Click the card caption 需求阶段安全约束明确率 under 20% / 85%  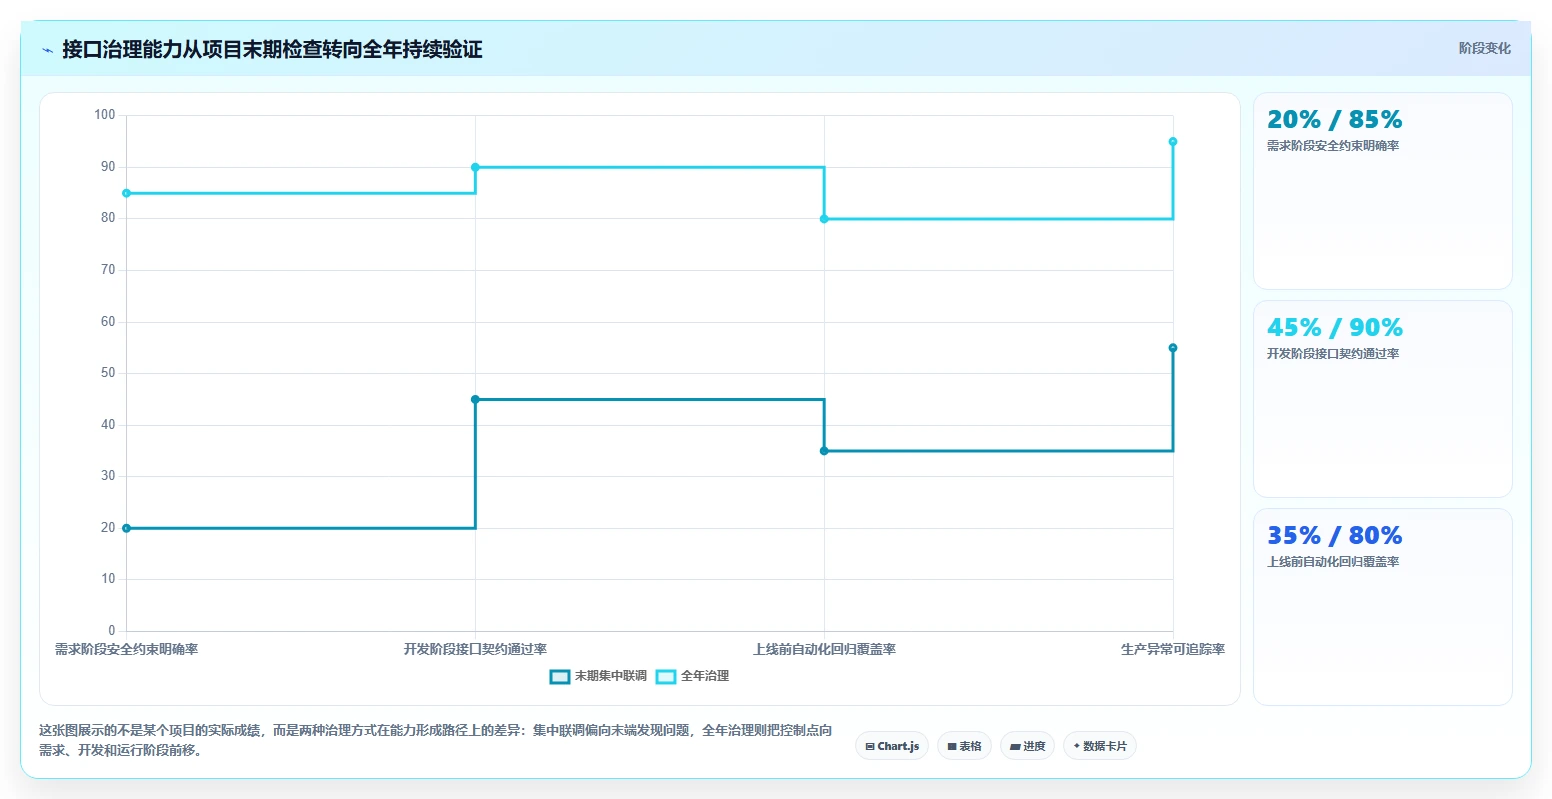1333,146
